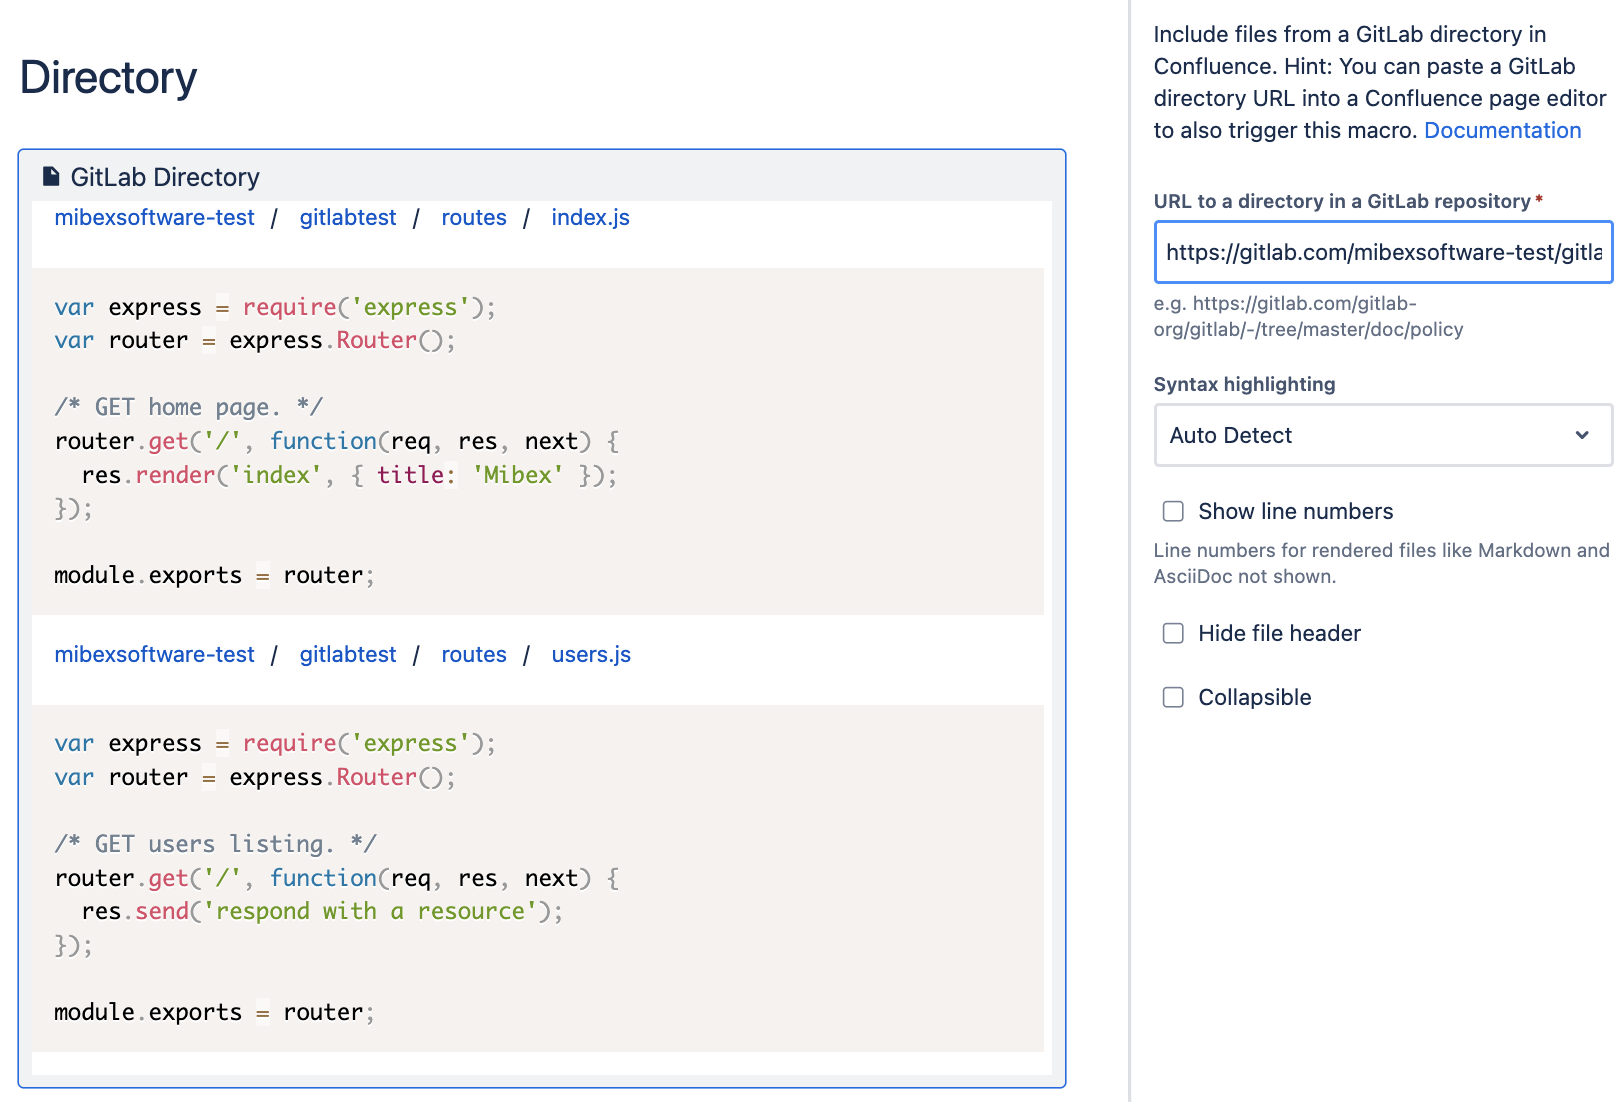Click mibexsoftware-test link above index.js

154,218
